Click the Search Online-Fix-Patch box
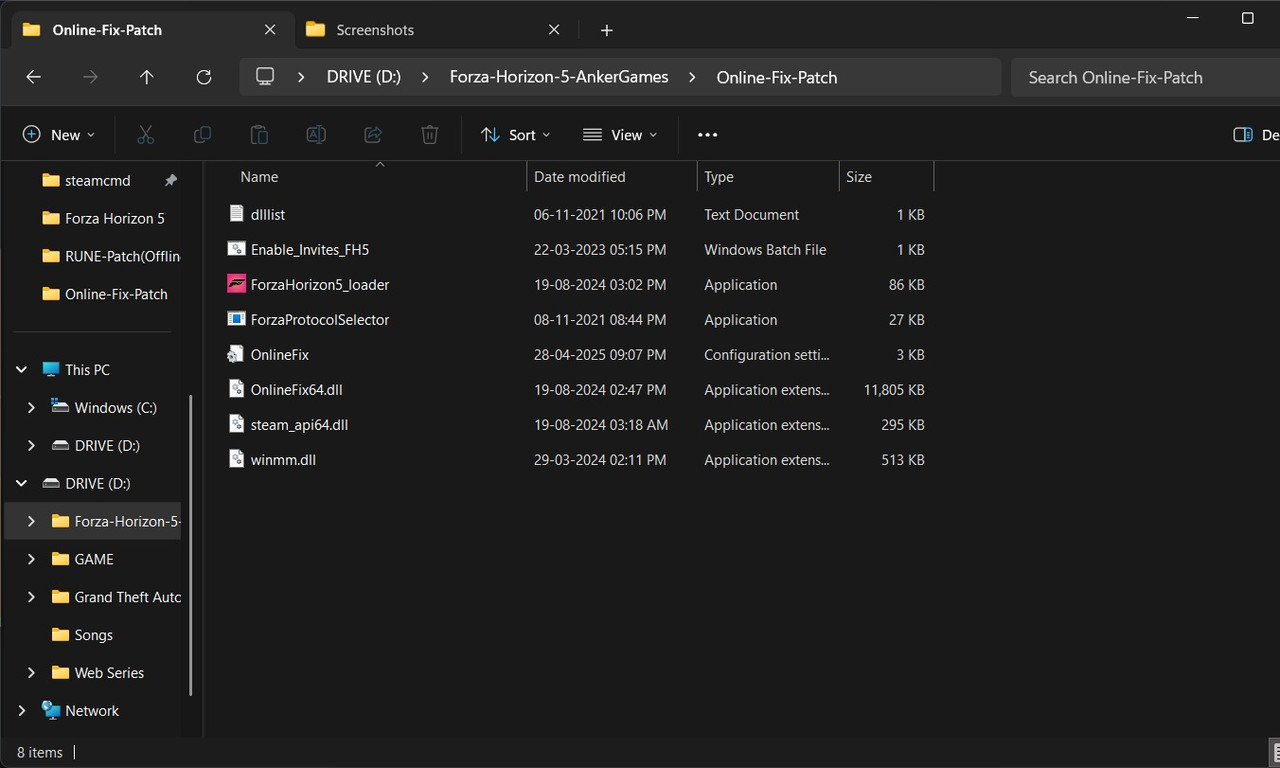 (x=1146, y=77)
